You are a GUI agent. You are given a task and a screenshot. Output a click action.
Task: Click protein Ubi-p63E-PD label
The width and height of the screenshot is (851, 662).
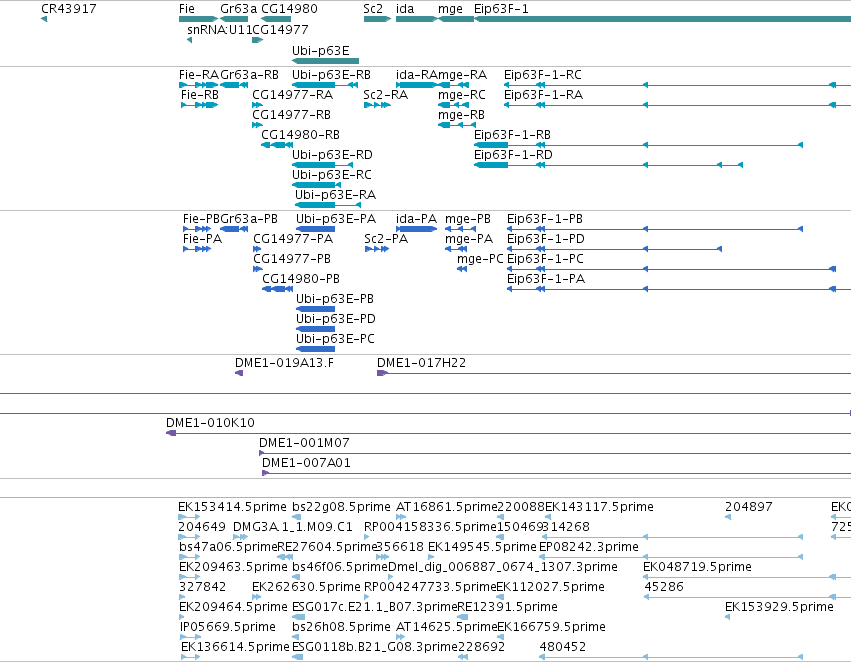tap(335, 319)
